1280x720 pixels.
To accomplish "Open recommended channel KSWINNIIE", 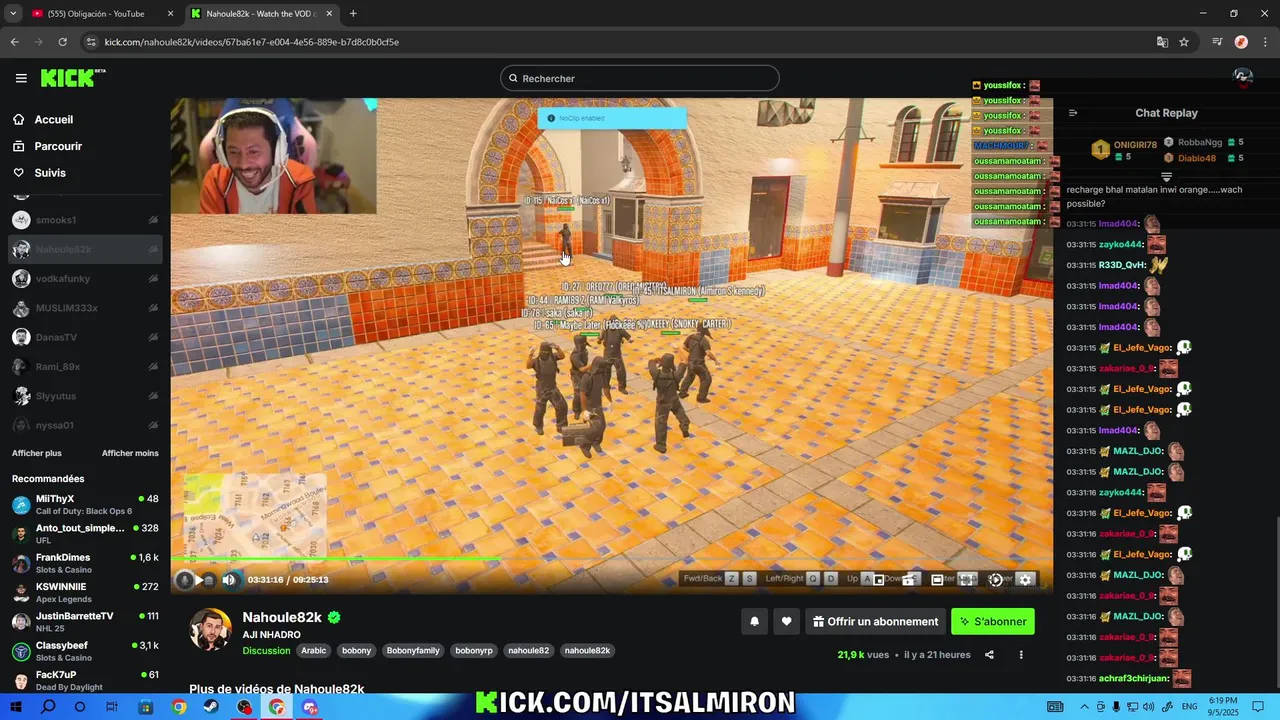I will (85, 592).
